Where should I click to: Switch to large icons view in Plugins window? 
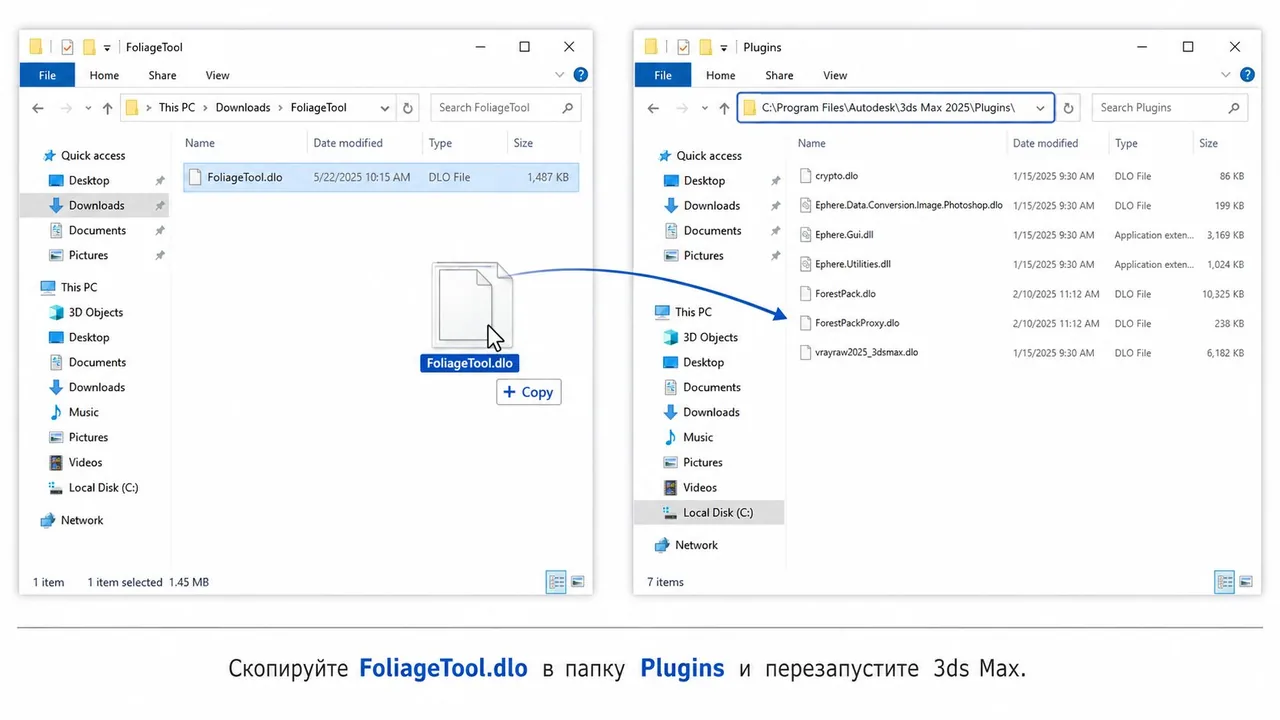click(1246, 582)
